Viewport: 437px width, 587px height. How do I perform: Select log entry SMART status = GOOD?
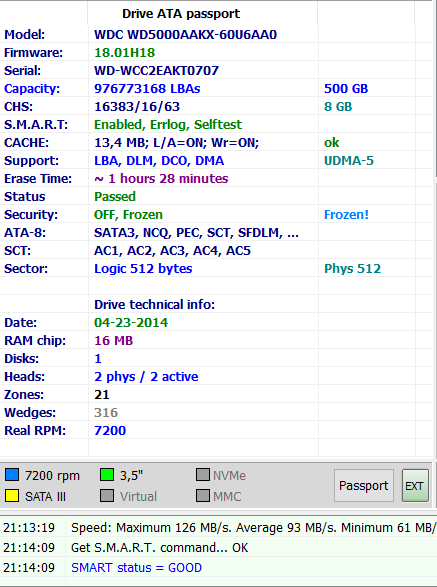tap(136, 568)
